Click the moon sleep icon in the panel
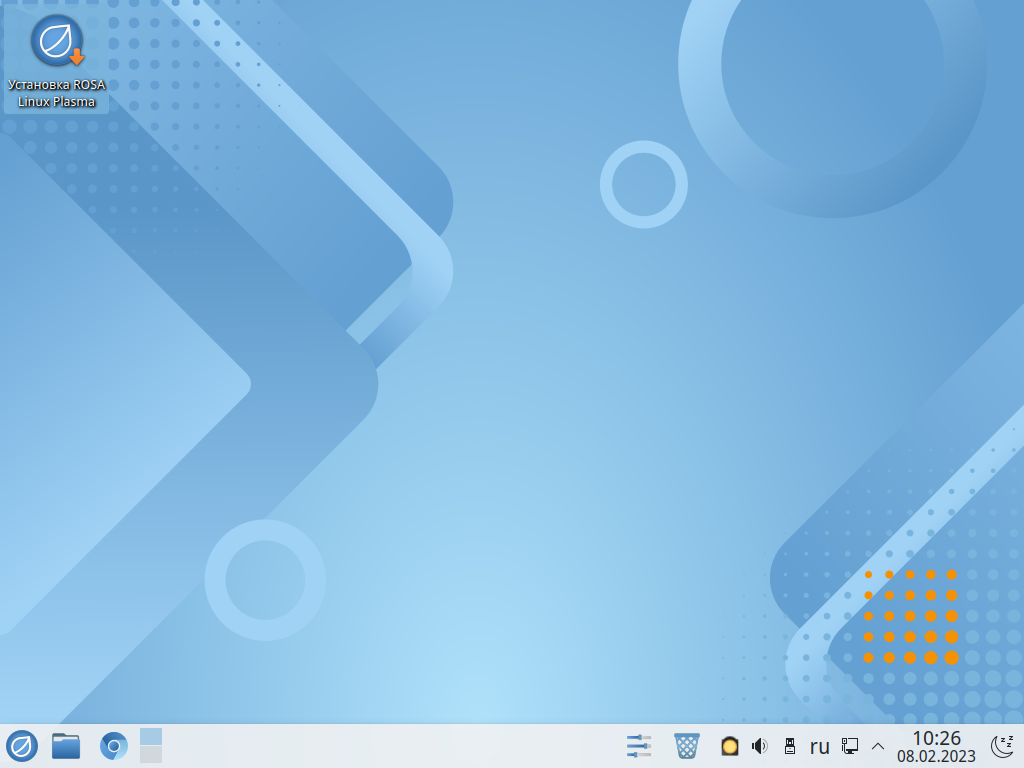 coord(1001,746)
